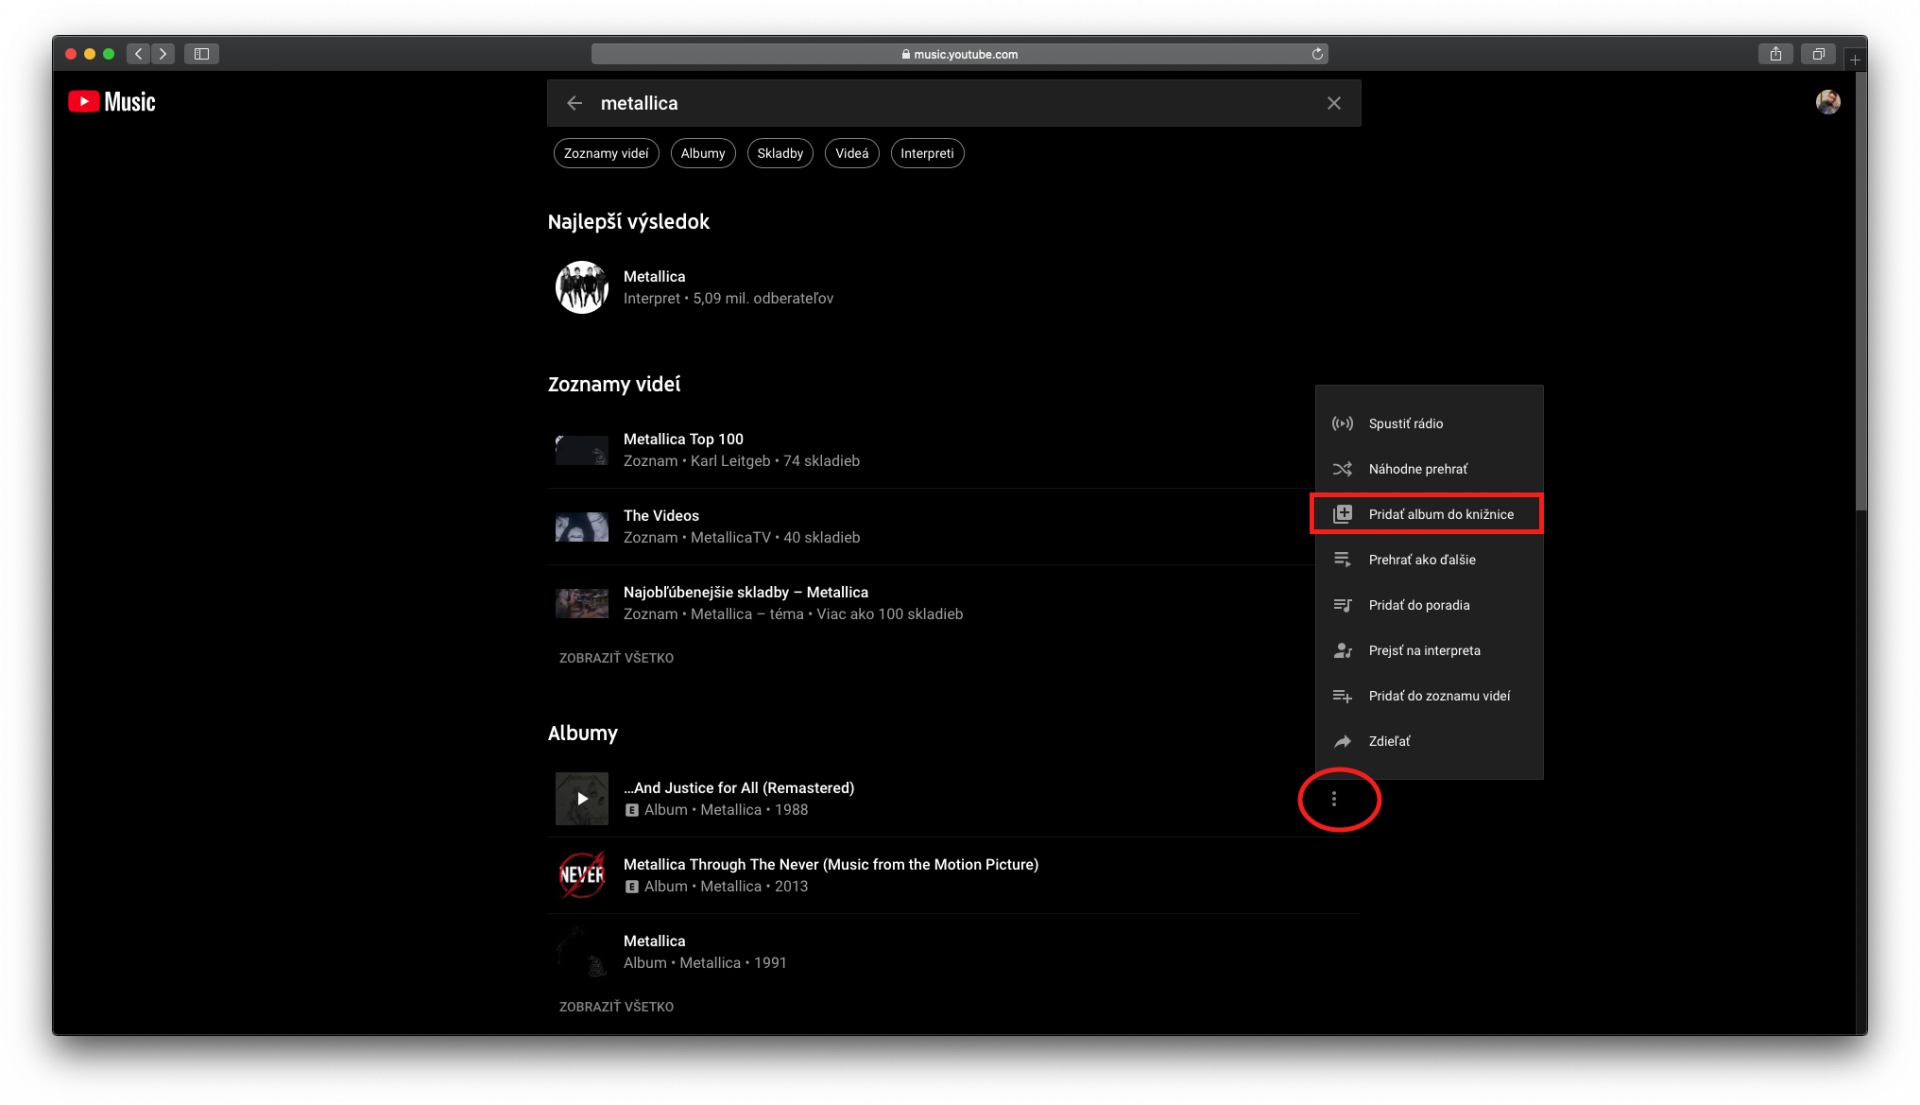Select the Spustiť rádio menu entry
The width and height of the screenshot is (1920, 1105).
coord(1429,423)
